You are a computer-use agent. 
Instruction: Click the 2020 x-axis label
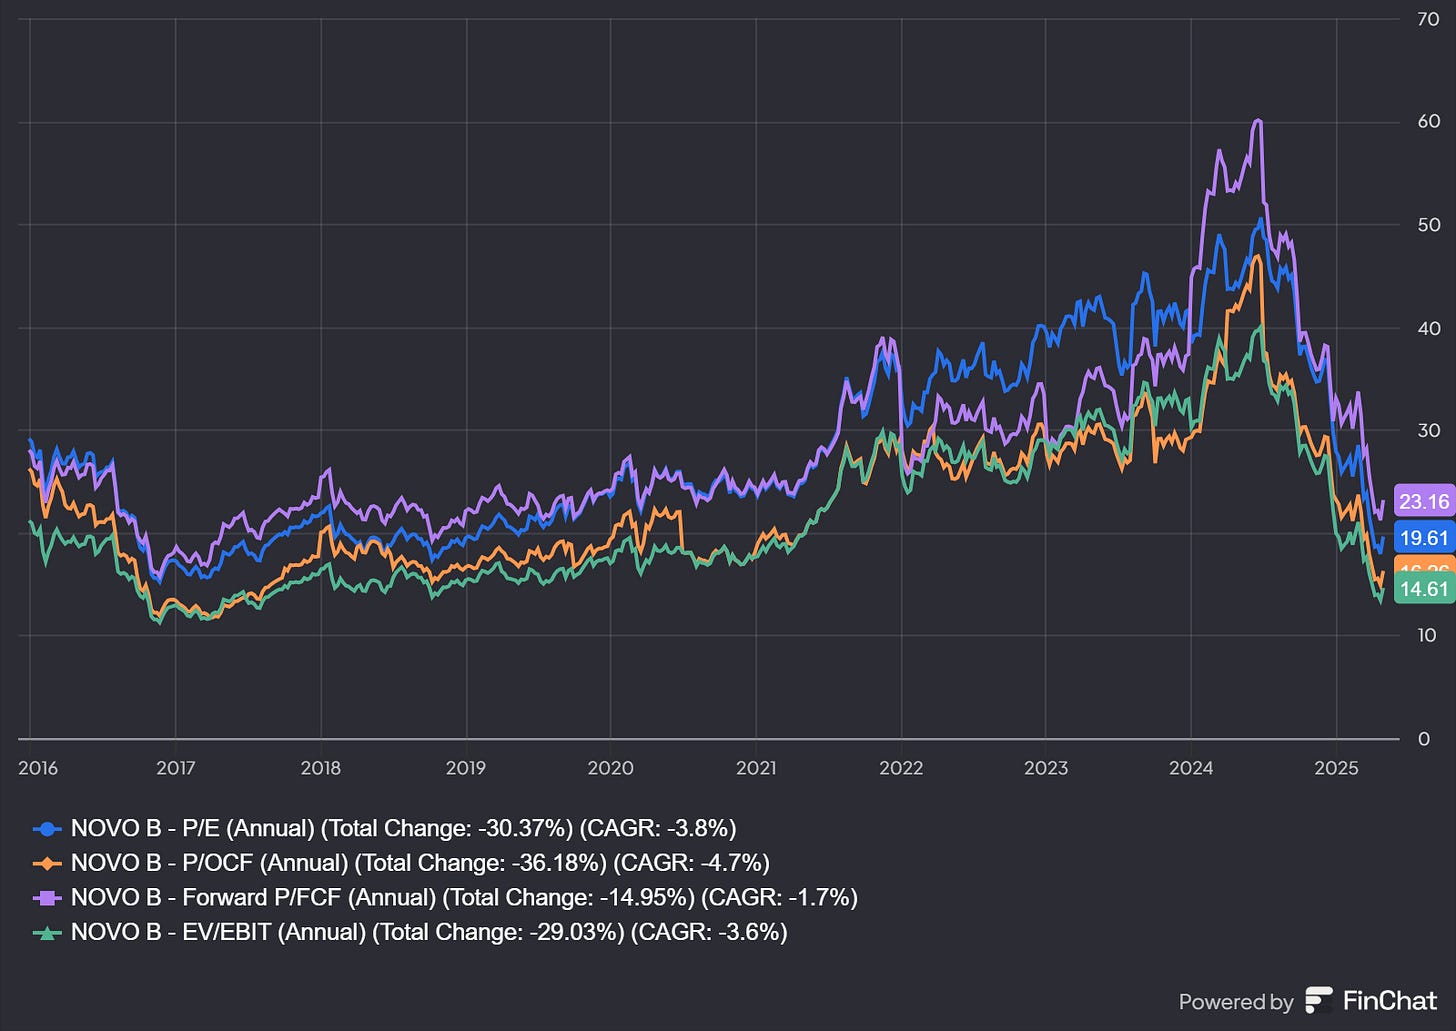click(x=610, y=768)
